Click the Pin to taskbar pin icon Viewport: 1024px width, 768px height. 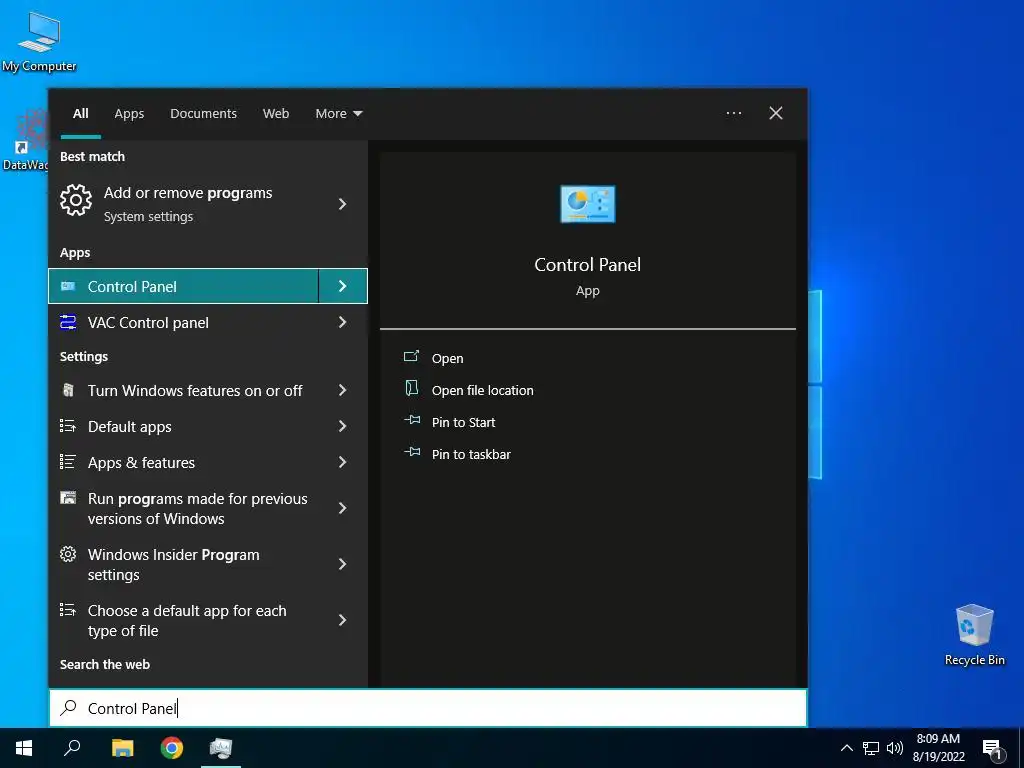point(412,452)
